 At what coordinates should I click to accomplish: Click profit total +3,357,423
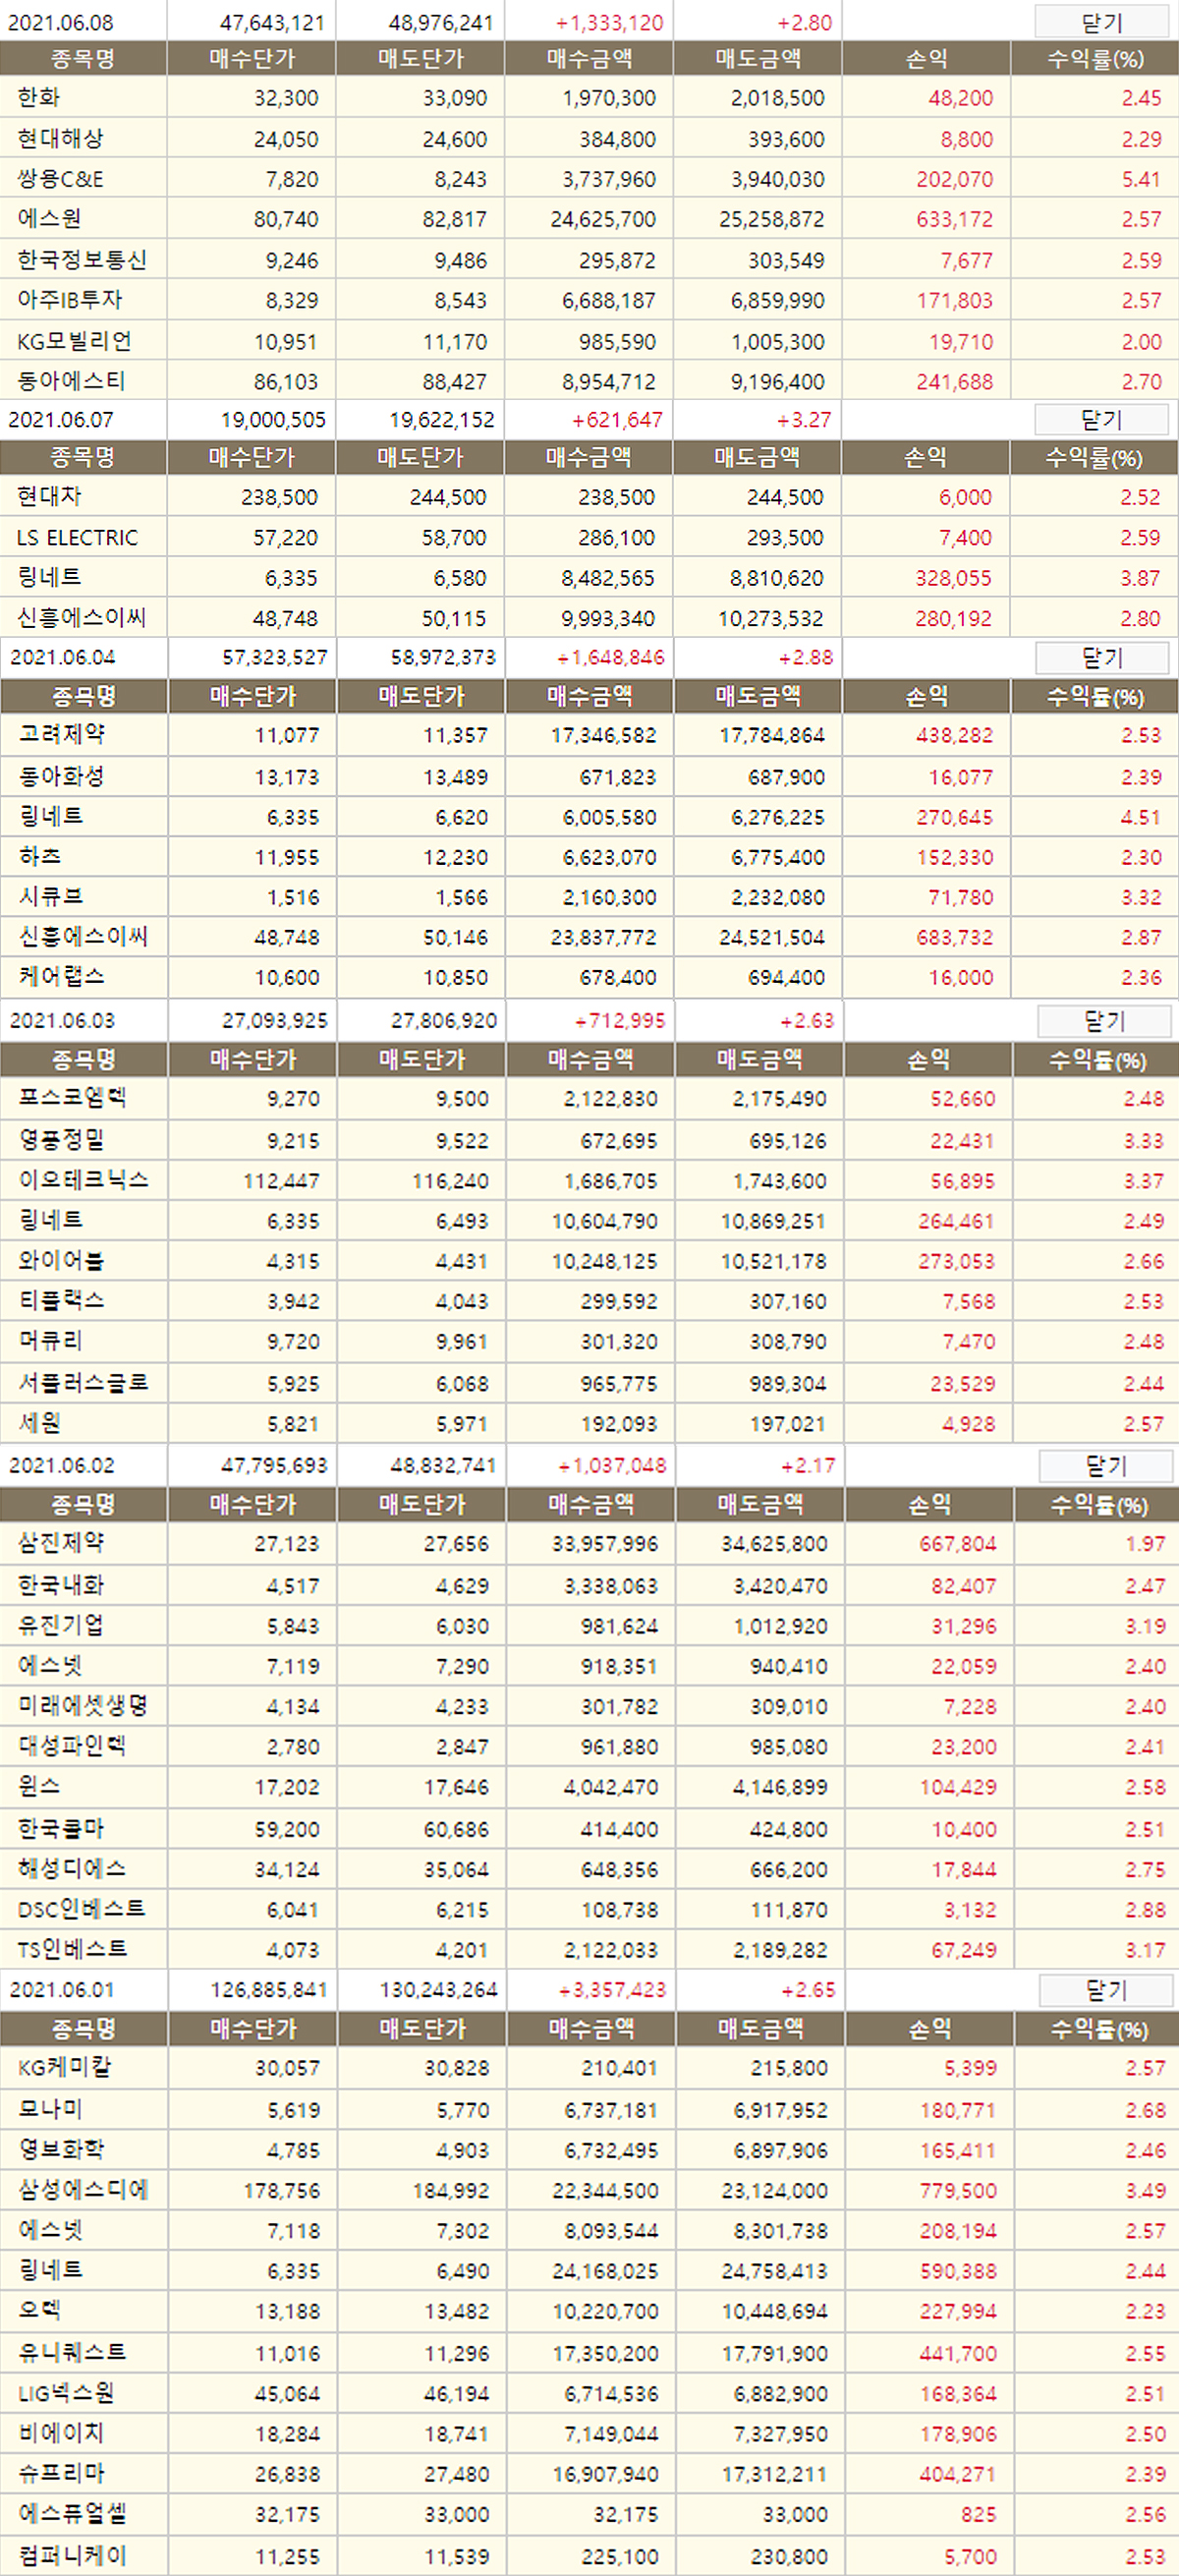pos(612,1990)
